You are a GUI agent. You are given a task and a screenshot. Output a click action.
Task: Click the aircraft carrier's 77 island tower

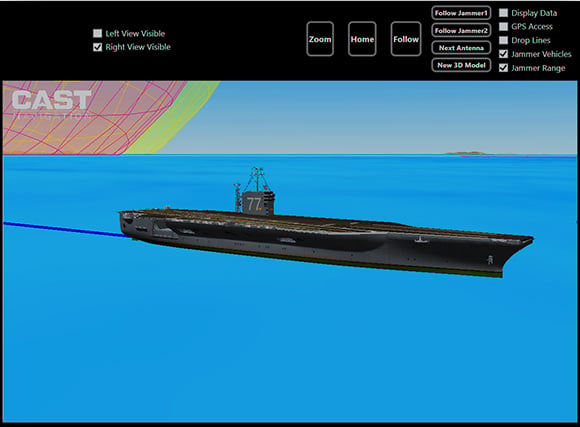[255, 200]
